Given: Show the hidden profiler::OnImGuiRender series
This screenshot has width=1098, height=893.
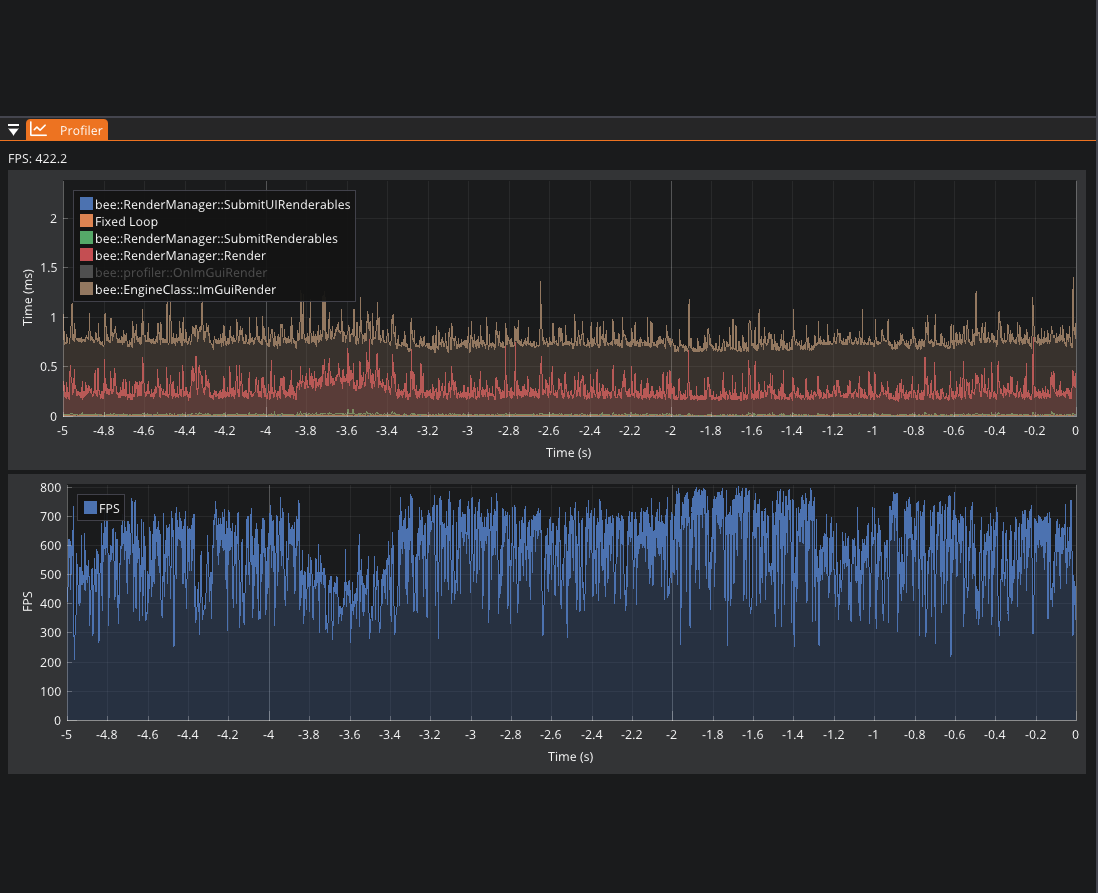Looking at the screenshot, I should 181,273.
